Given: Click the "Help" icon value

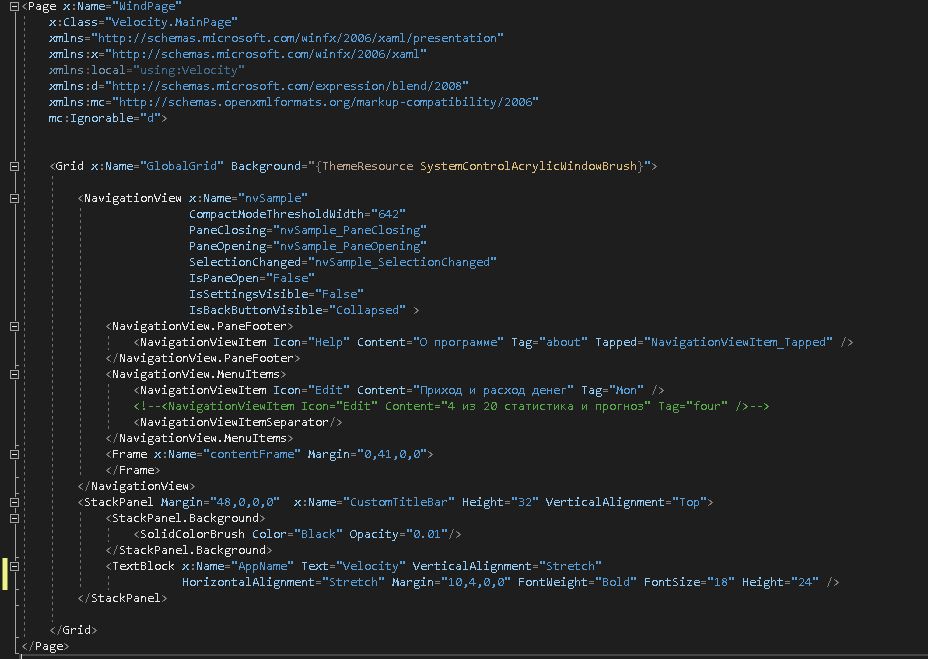Looking at the screenshot, I should coord(328,342).
